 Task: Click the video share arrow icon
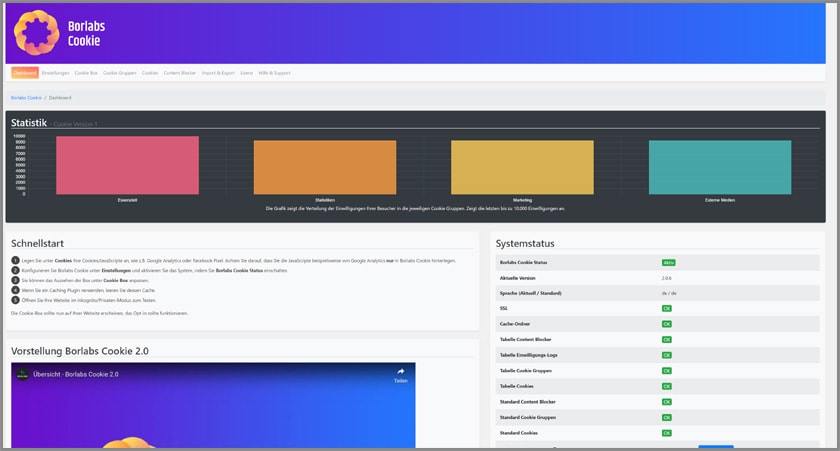coord(400,371)
